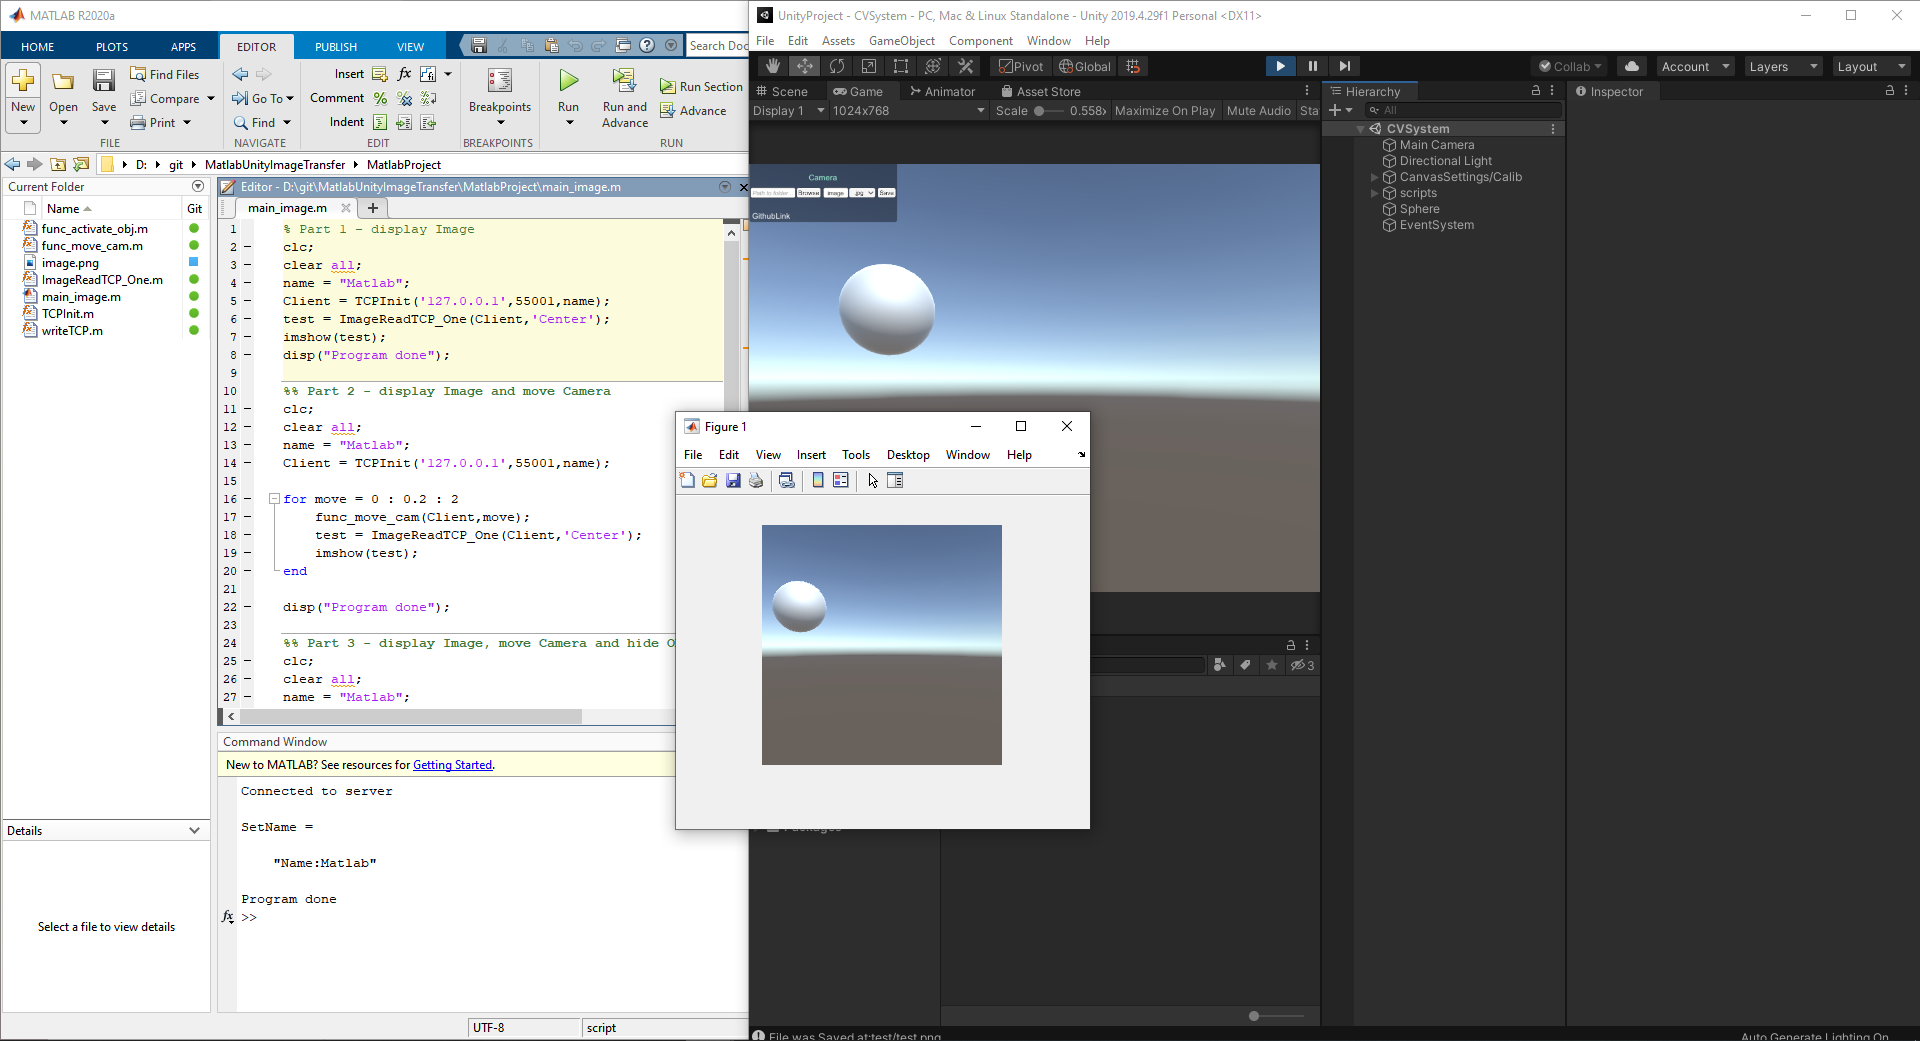Select the Hand tool in Unity toolbar

coord(772,65)
